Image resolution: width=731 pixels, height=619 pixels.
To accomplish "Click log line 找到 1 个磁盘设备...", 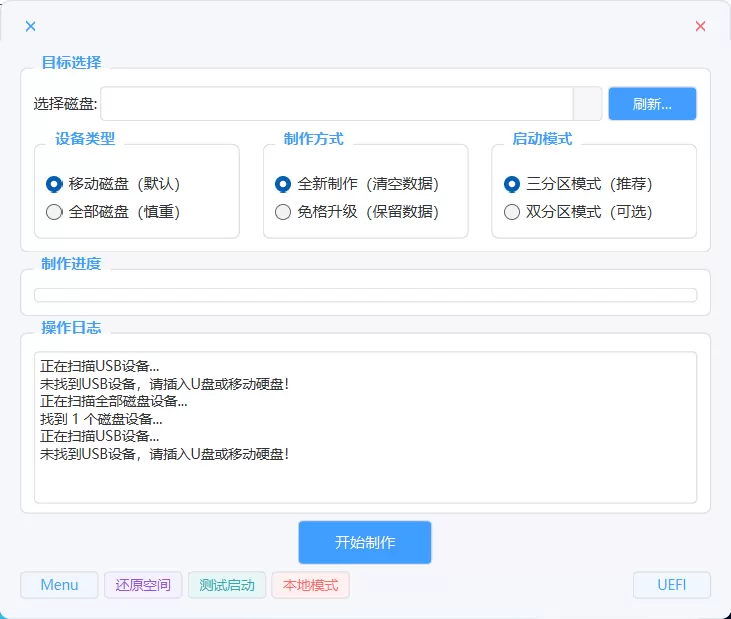I will tap(101, 419).
